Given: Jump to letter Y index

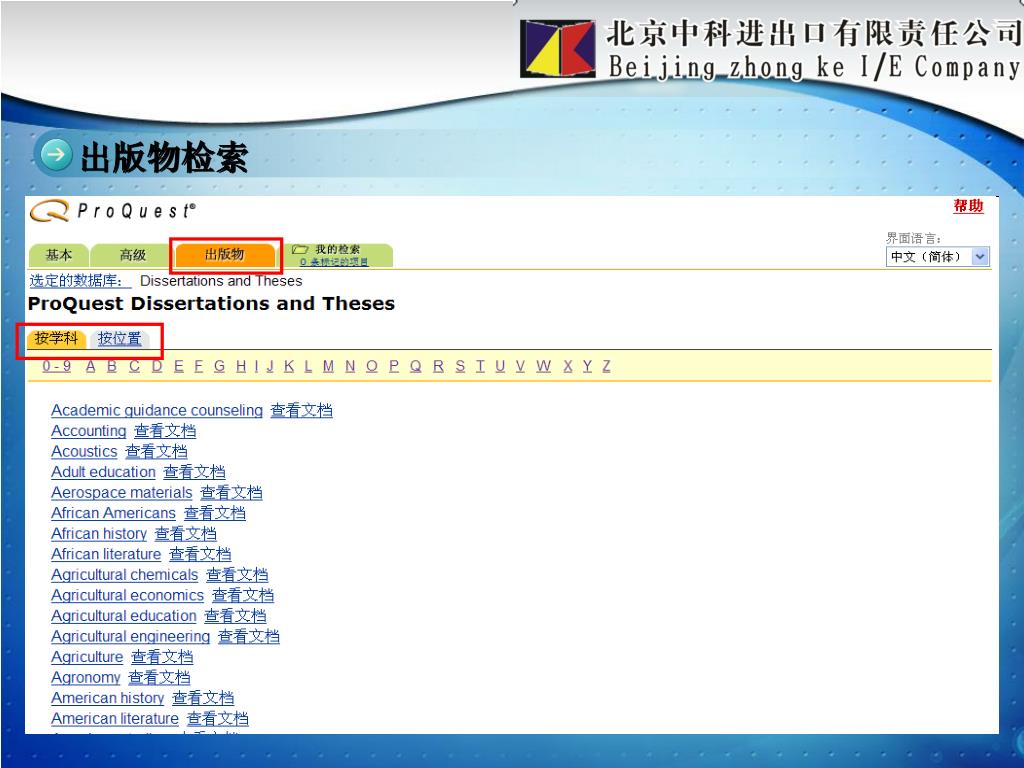Looking at the screenshot, I should pos(587,366).
